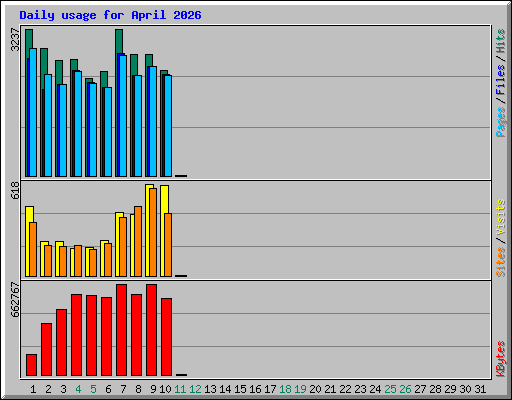Click the Hits legend label
Viewport: 512px width, 400px height.
coord(501,41)
